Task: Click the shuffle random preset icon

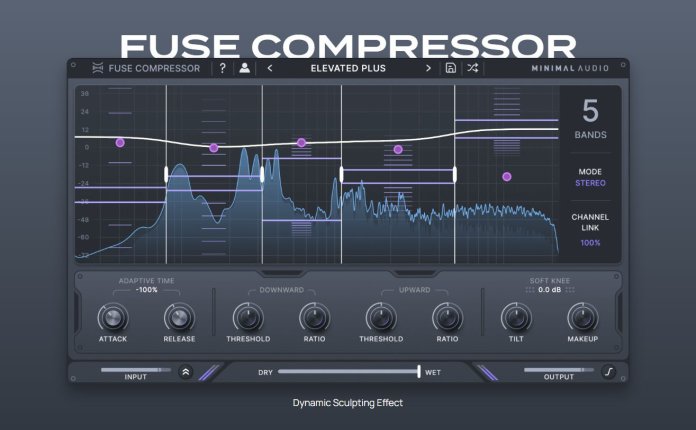Action: [473, 68]
